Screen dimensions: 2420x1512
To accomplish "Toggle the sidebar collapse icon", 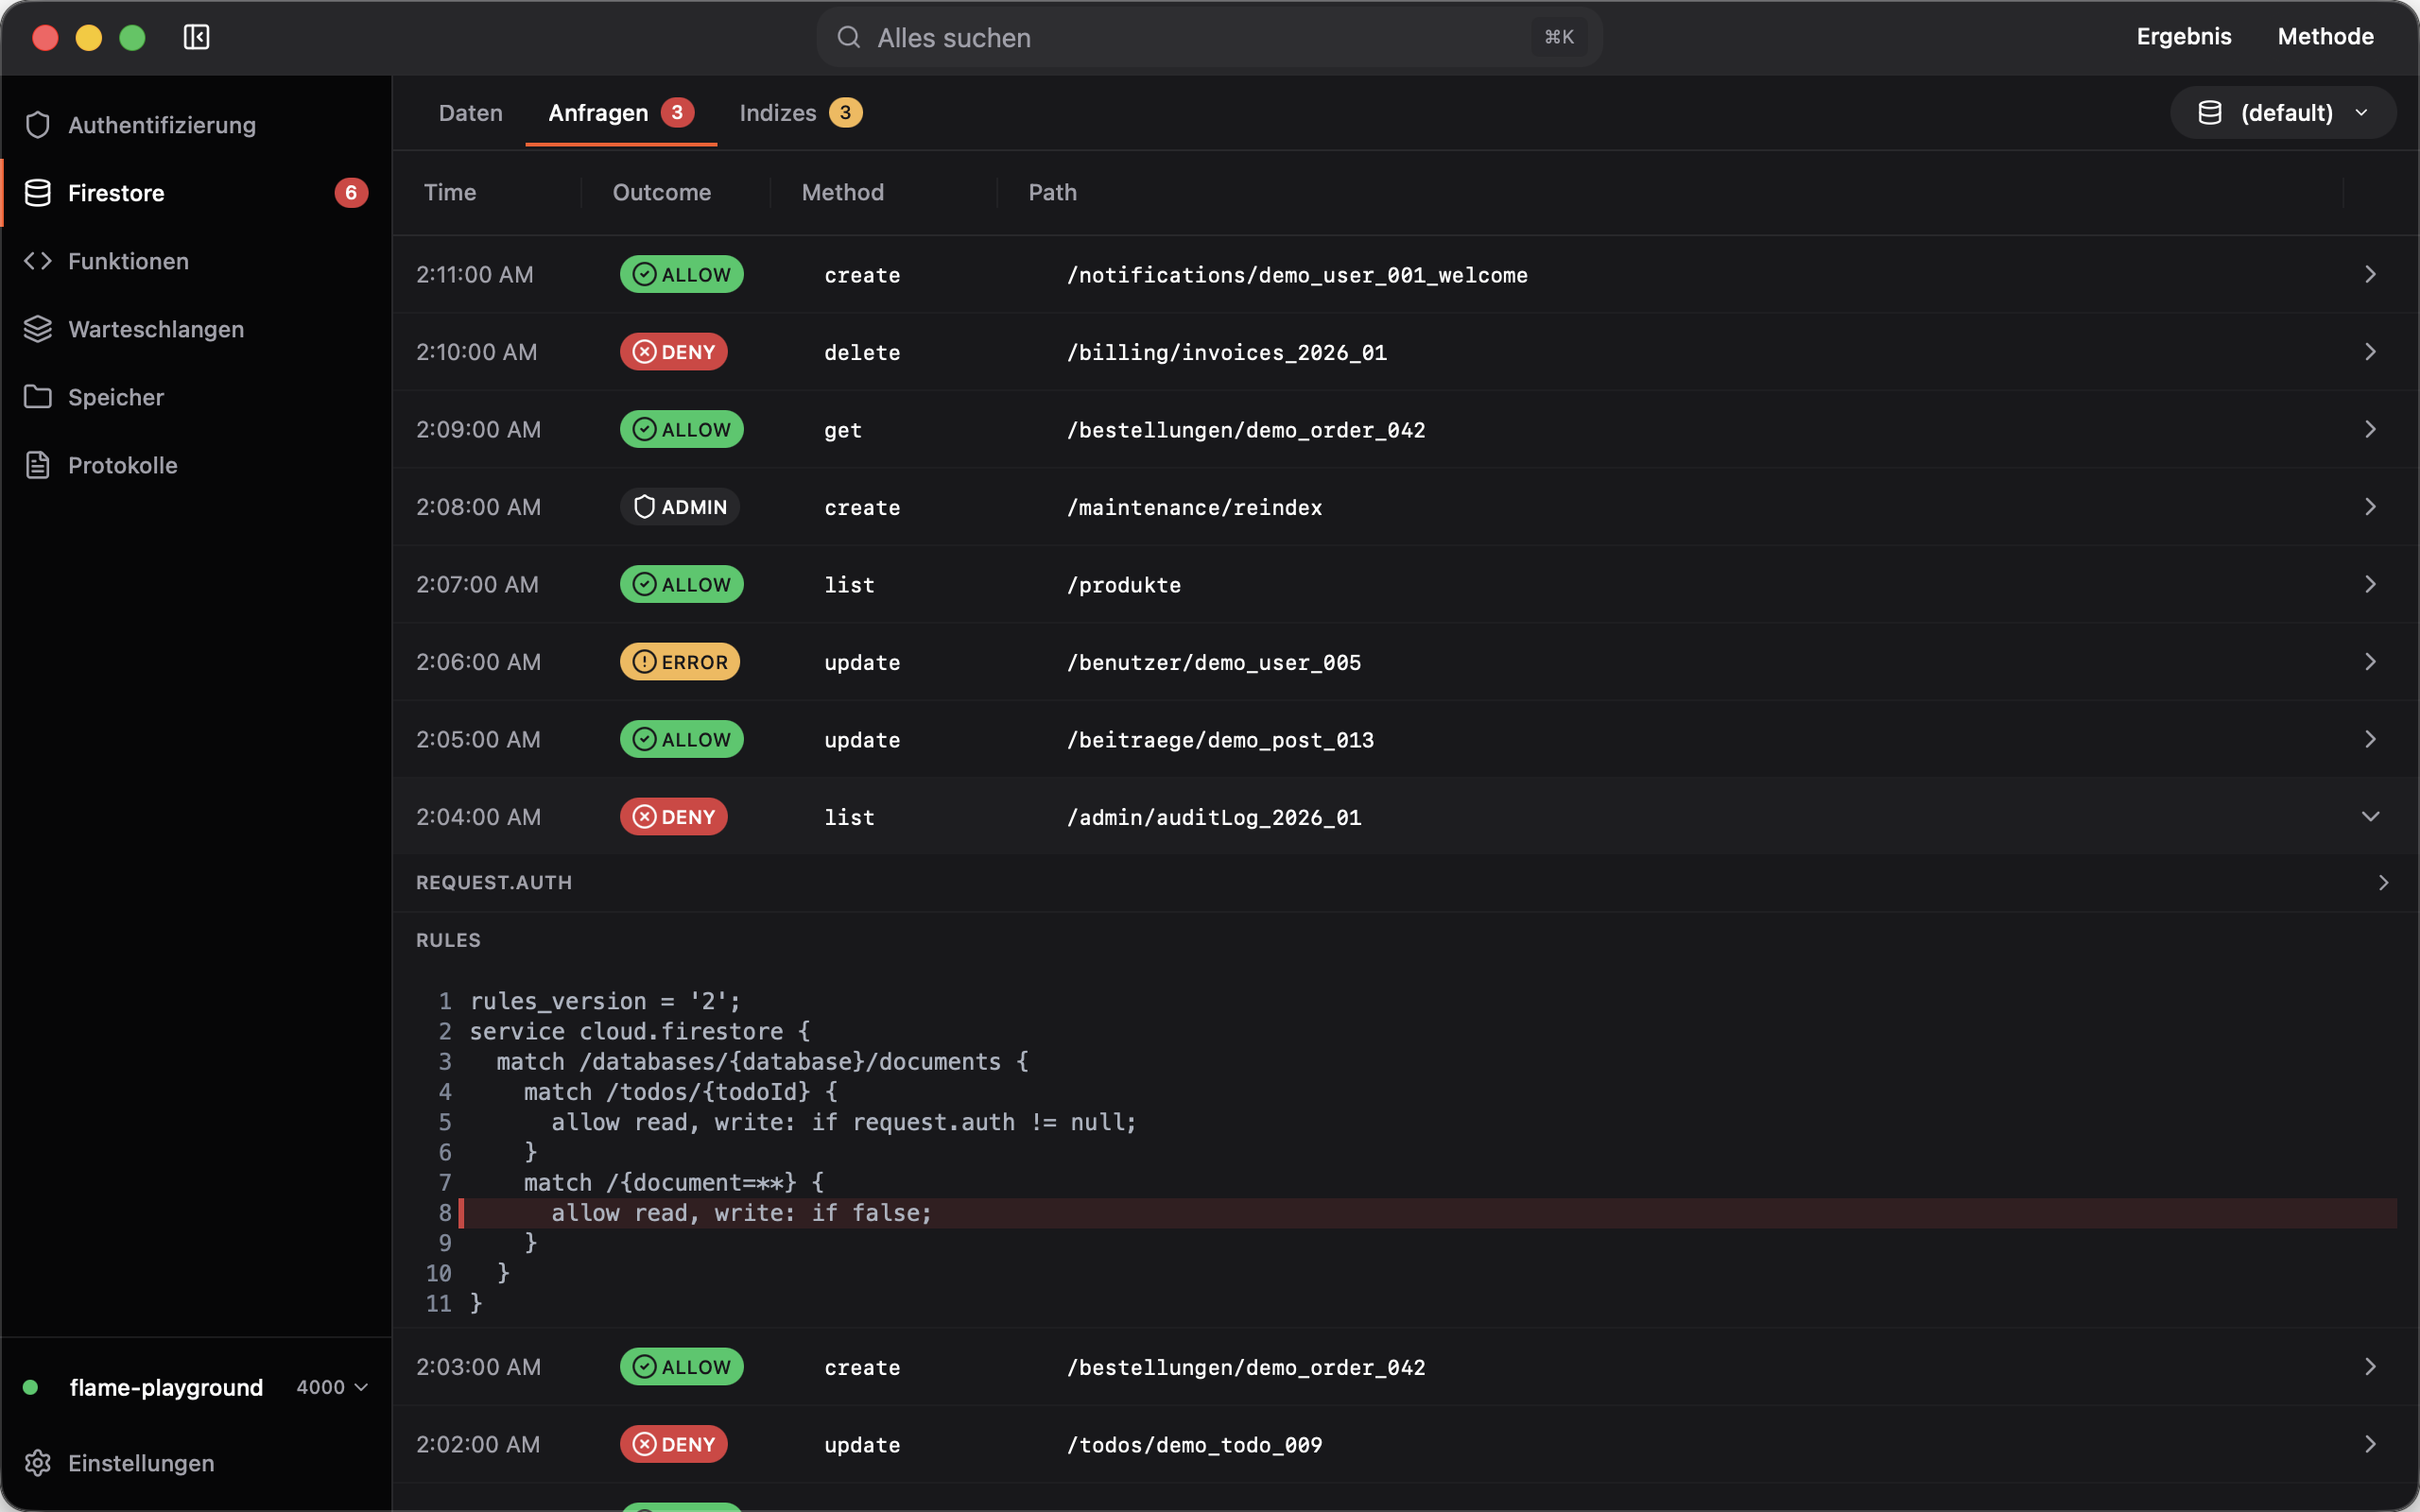I will point(196,37).
